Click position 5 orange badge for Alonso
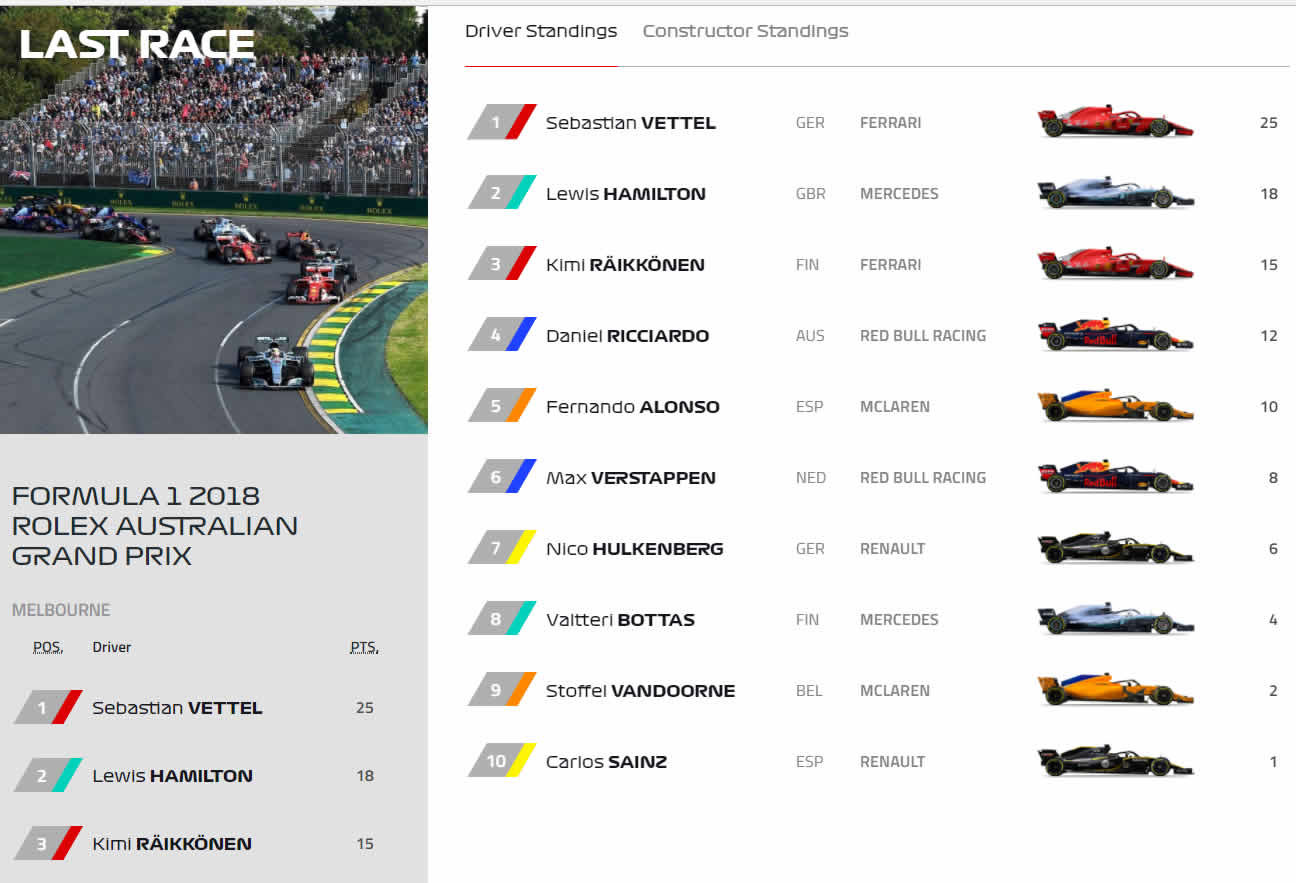 tap(502, 407)
